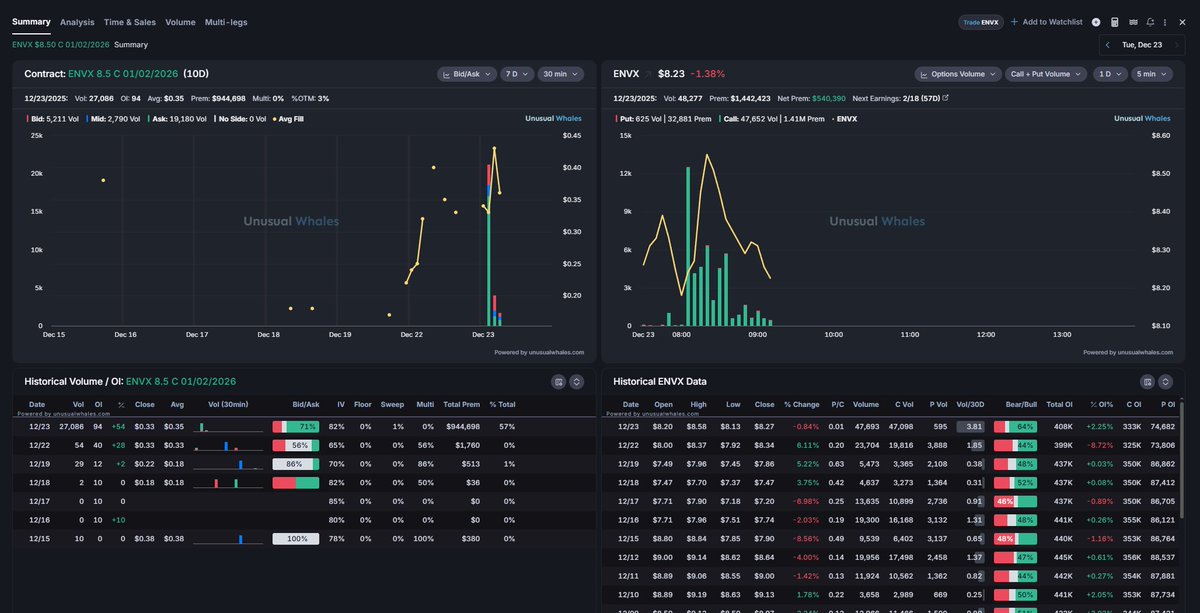Click the ENVX stock link arrow icon
Viewport: 1200px width, 613px height.
coord(647,74)
